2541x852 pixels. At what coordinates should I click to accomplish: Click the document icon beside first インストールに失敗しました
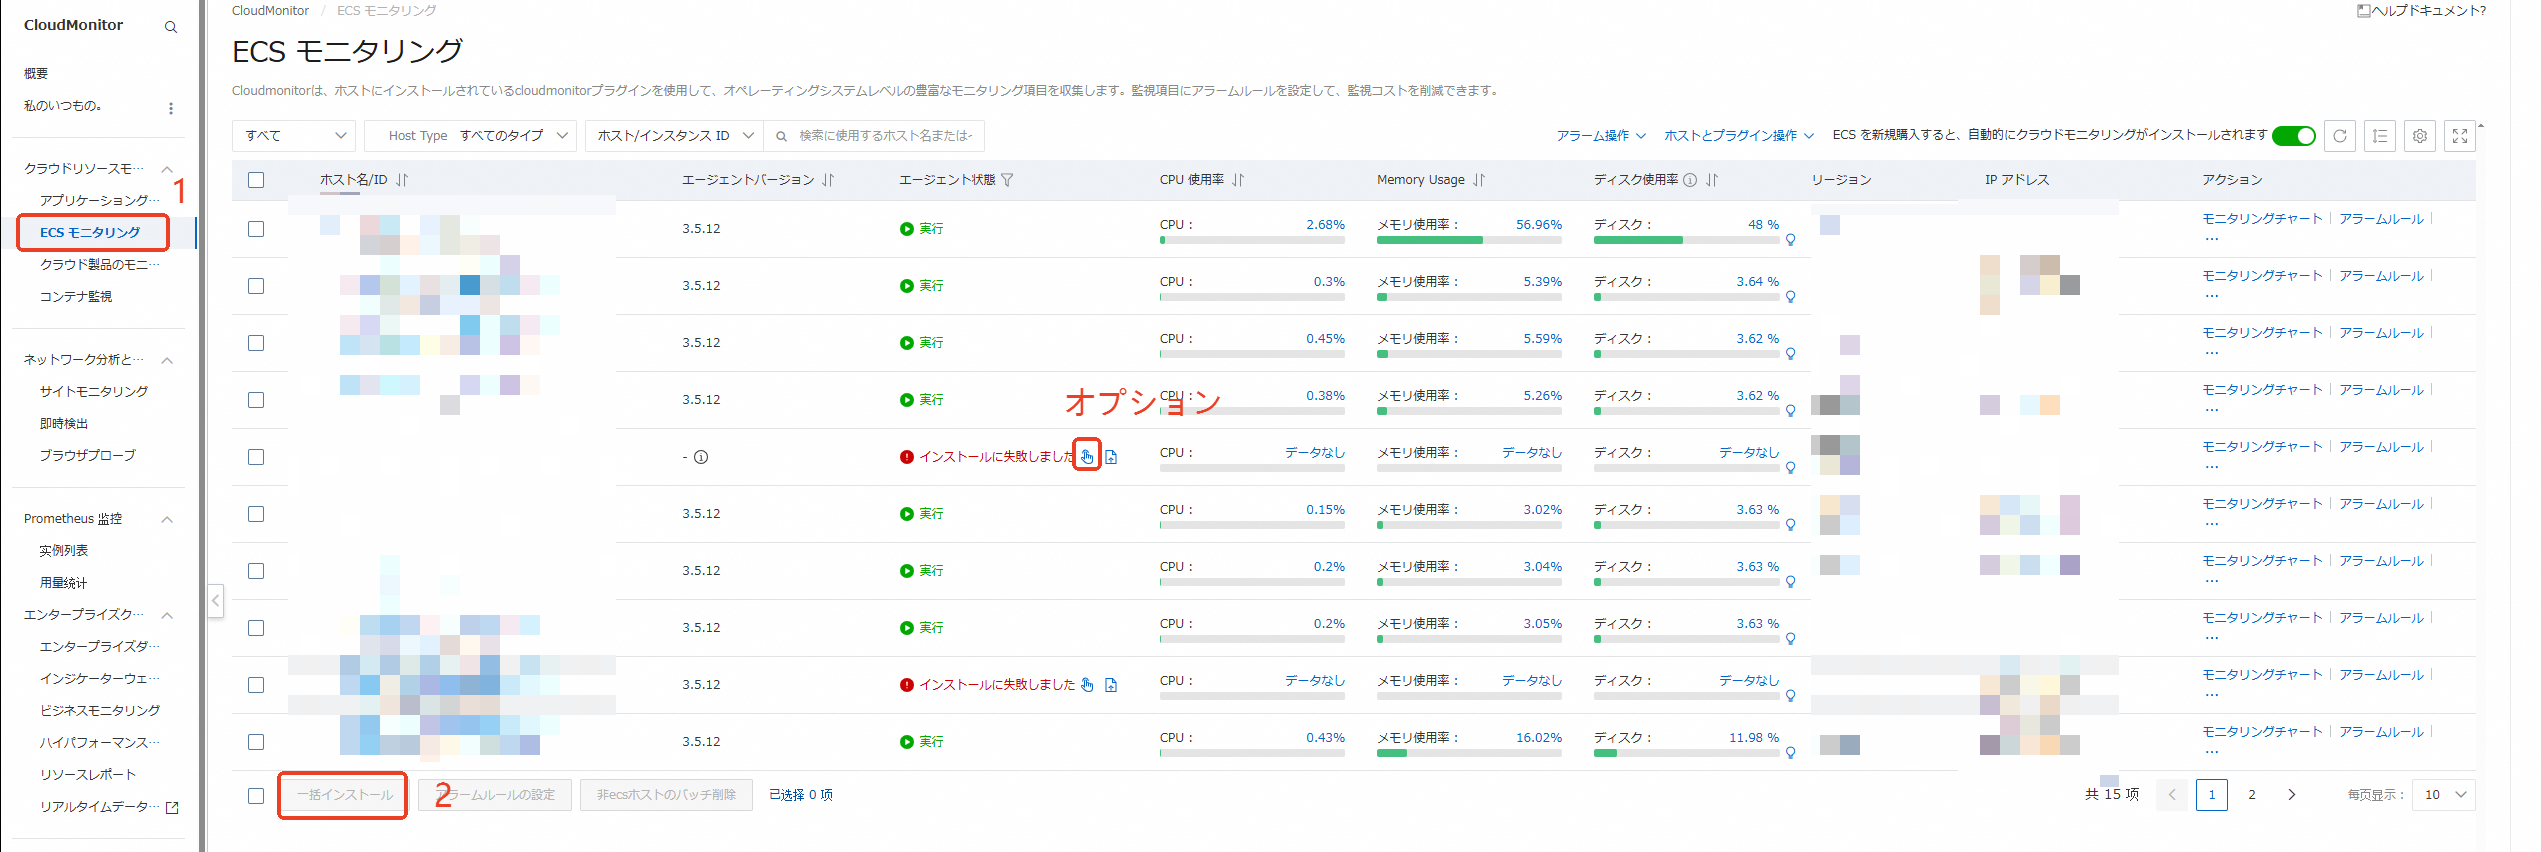(x=1111, y=457)
